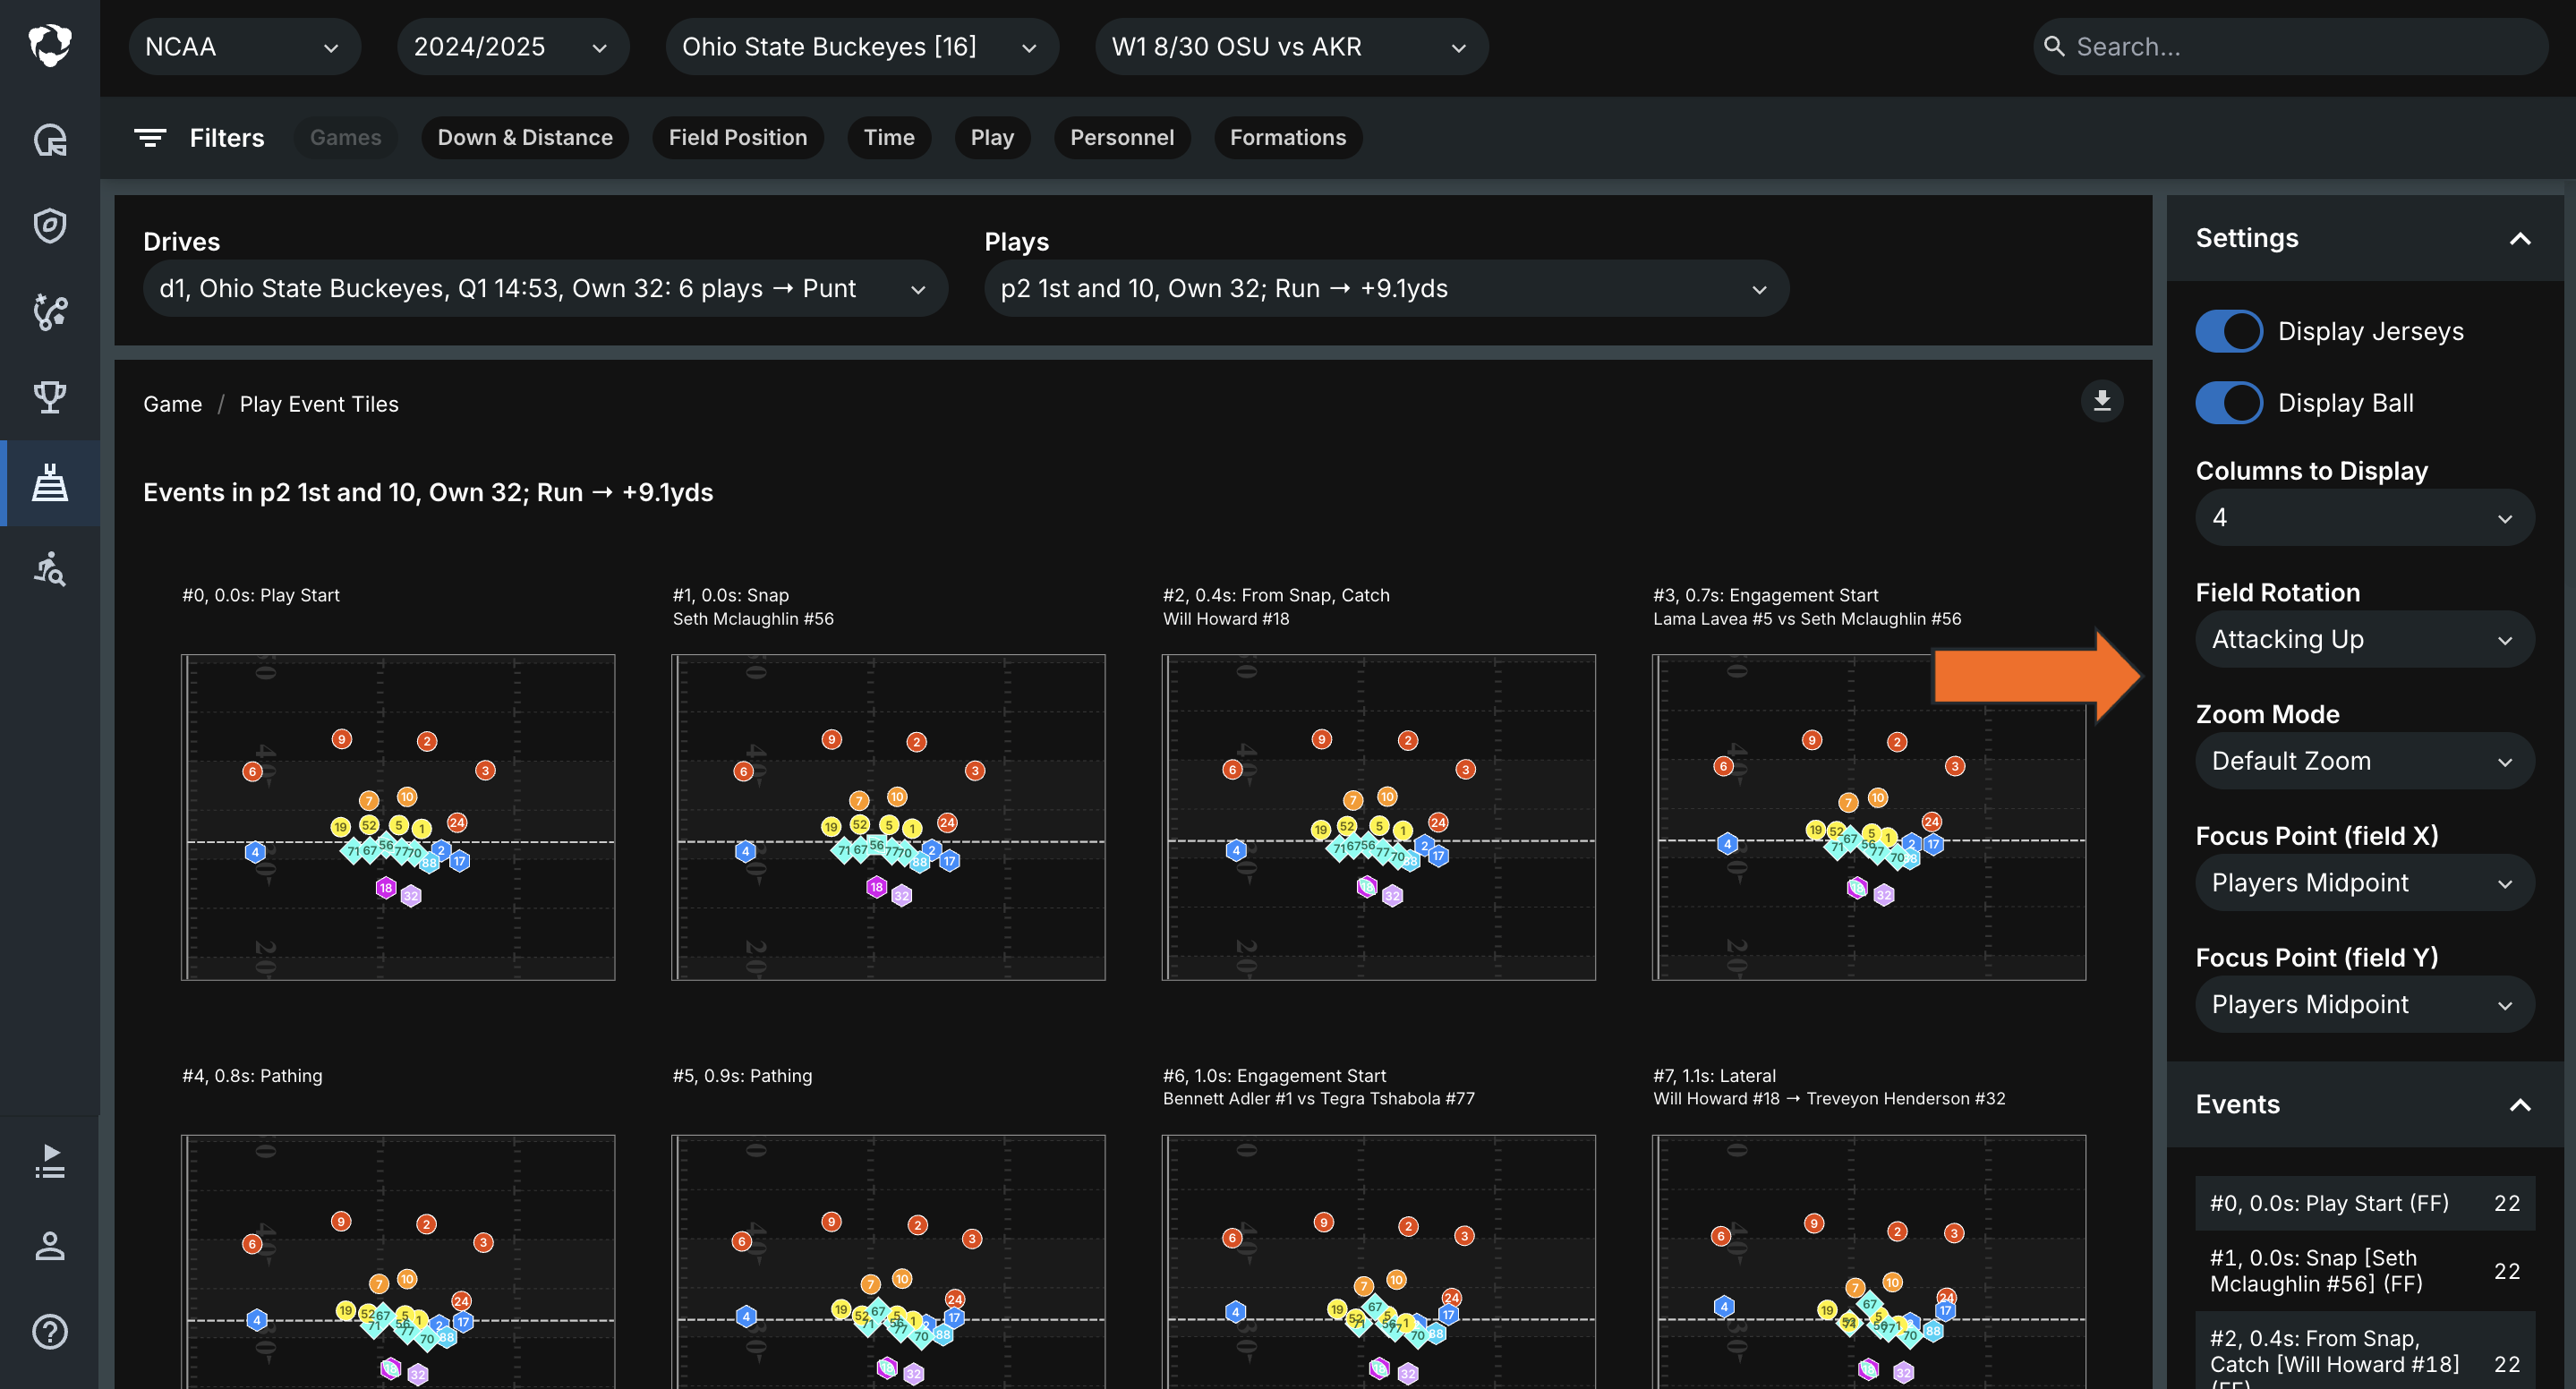Open Columns to Display dropdown
Viewport: 2576px width, 1389px height.
(2364, 517)
